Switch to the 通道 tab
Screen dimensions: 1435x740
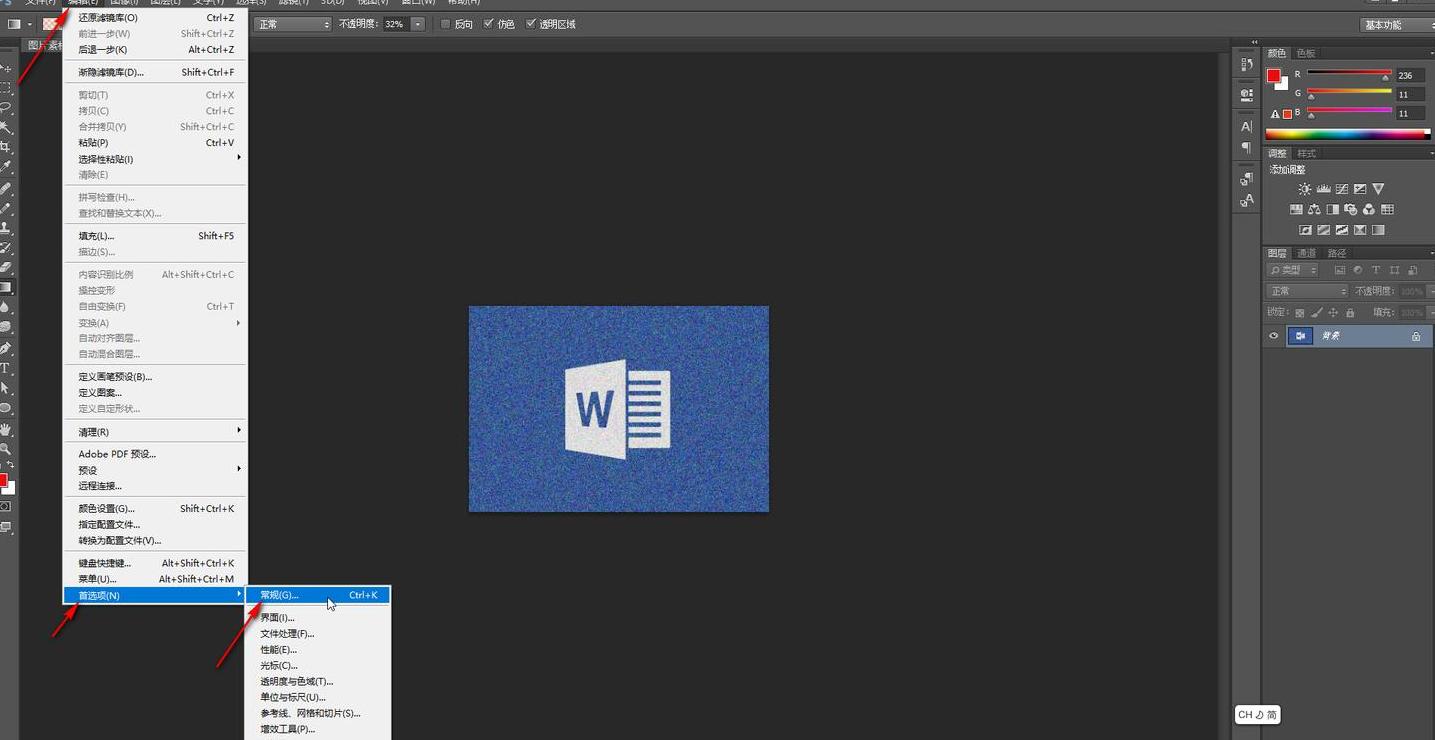click(x=1306, y=253)
